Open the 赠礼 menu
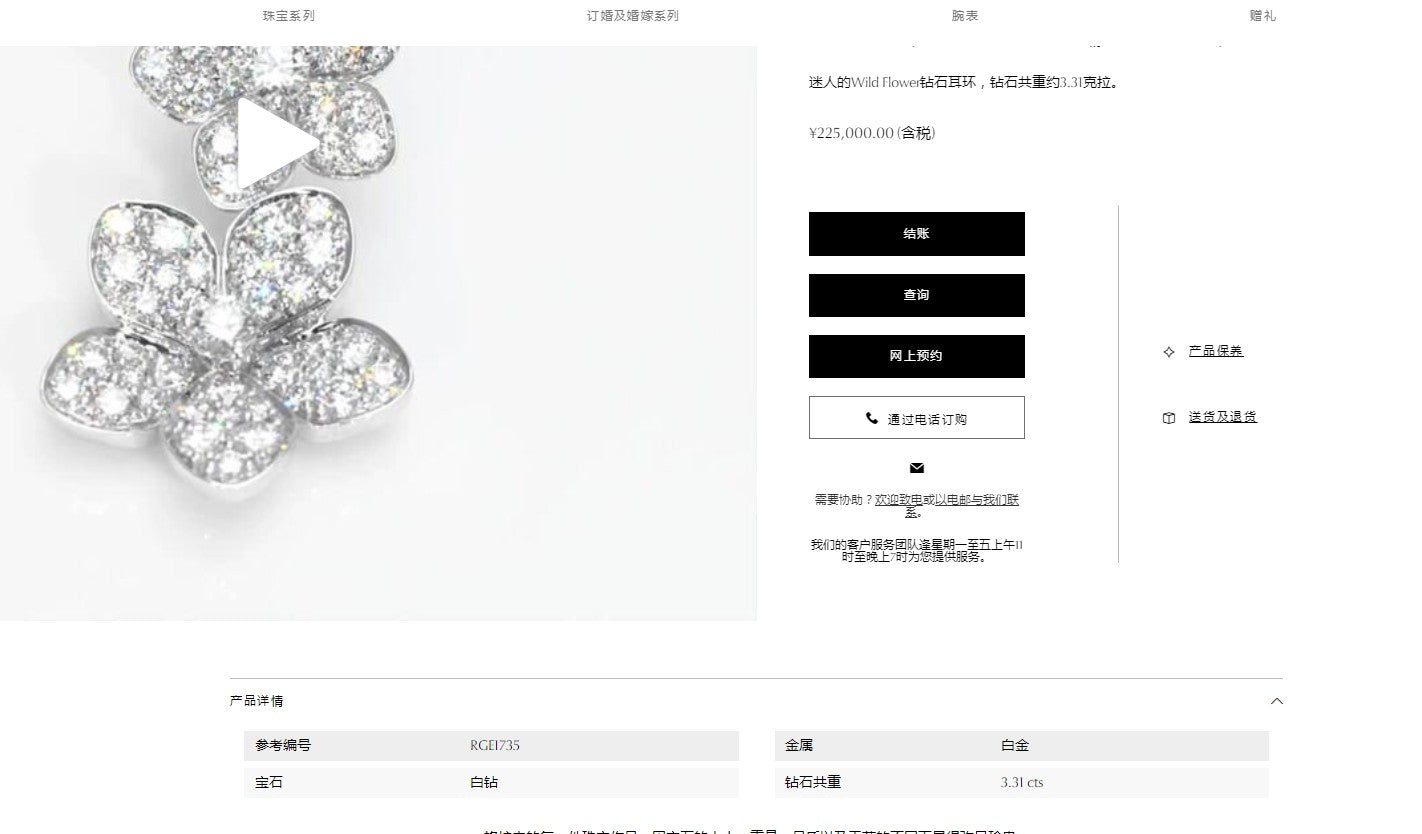The image size is (1422, 834). (1263, 16)
